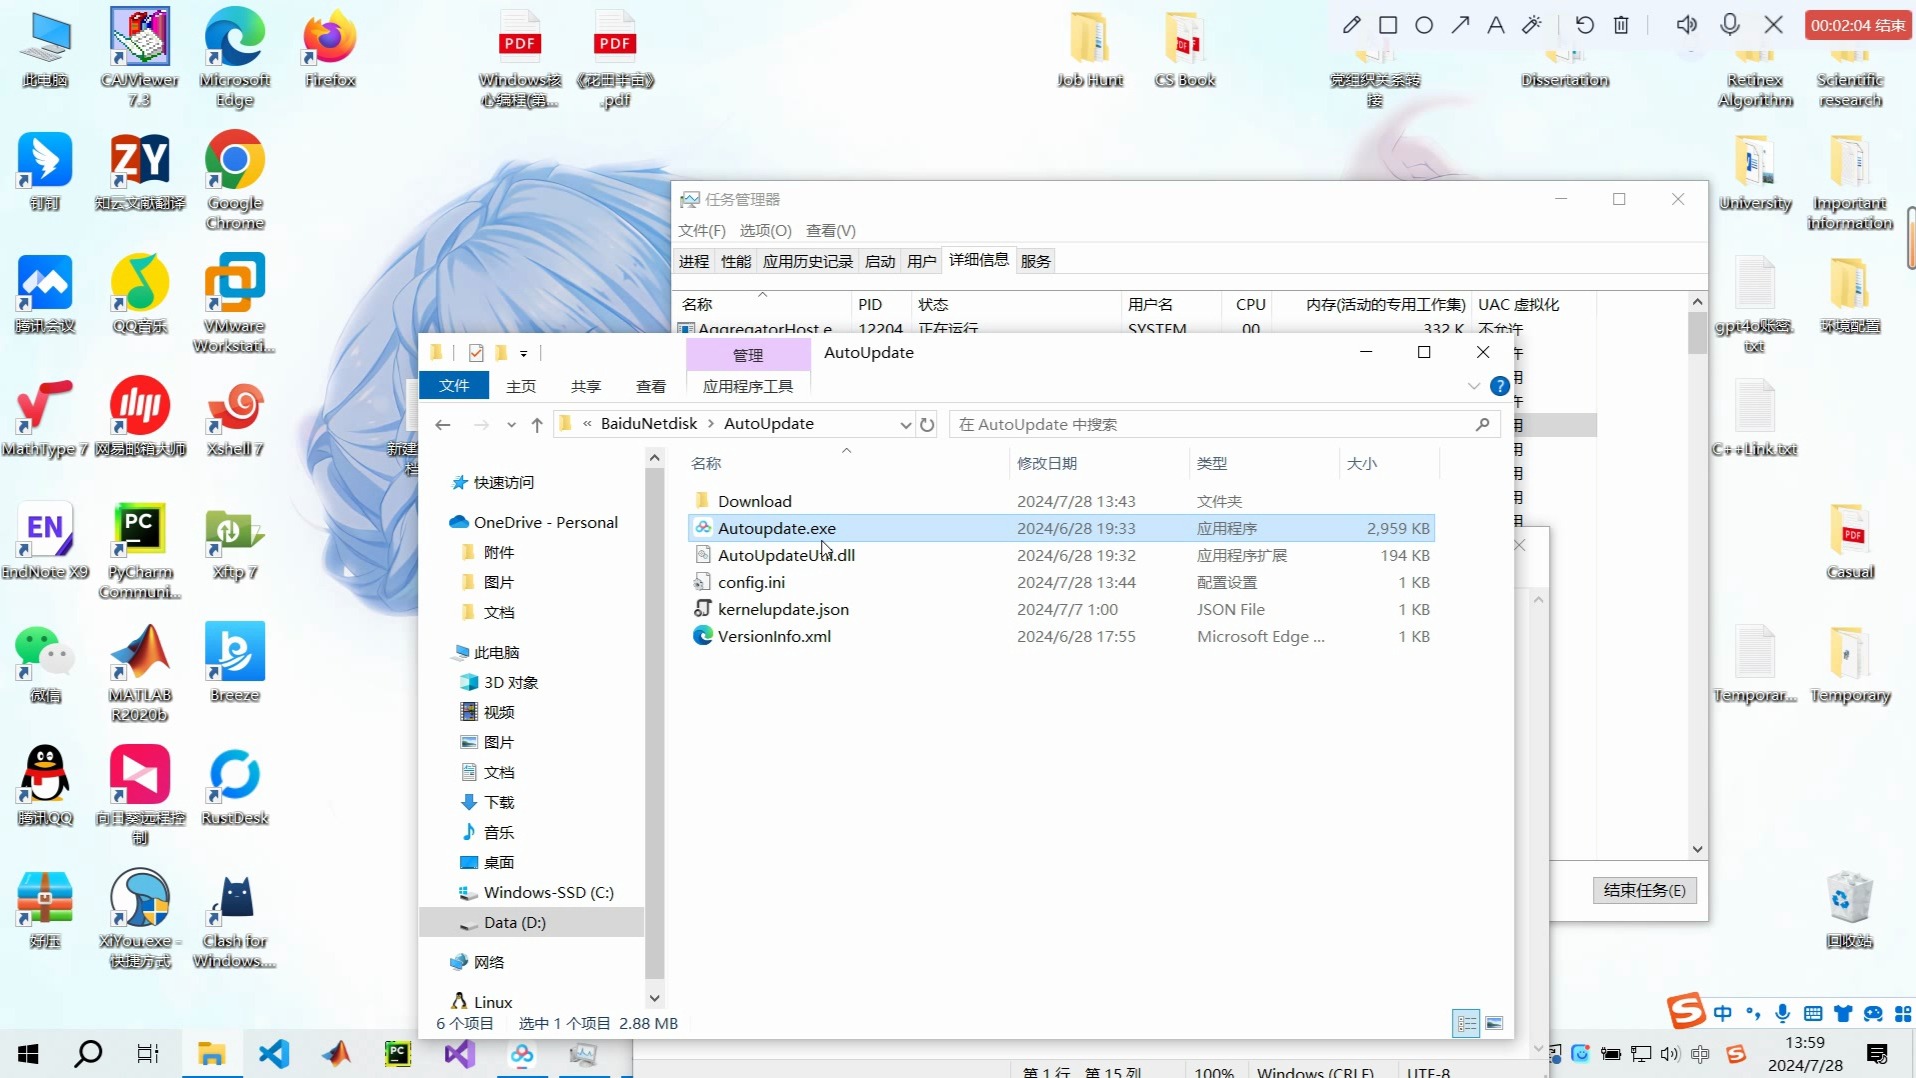Refresh the AutoUpdate folder address bar
Image resolution: width=1916 pixels, height=1078 pixels.
tap(927, 424)
